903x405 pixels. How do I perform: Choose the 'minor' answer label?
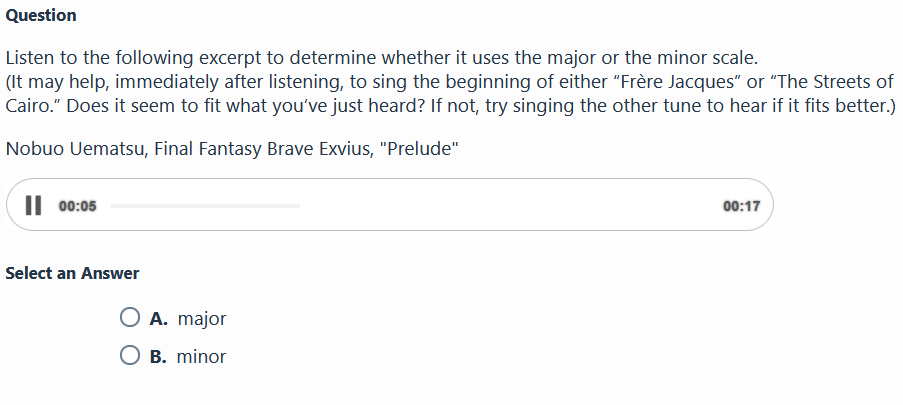pyautogui.click(x=202, y=356)
